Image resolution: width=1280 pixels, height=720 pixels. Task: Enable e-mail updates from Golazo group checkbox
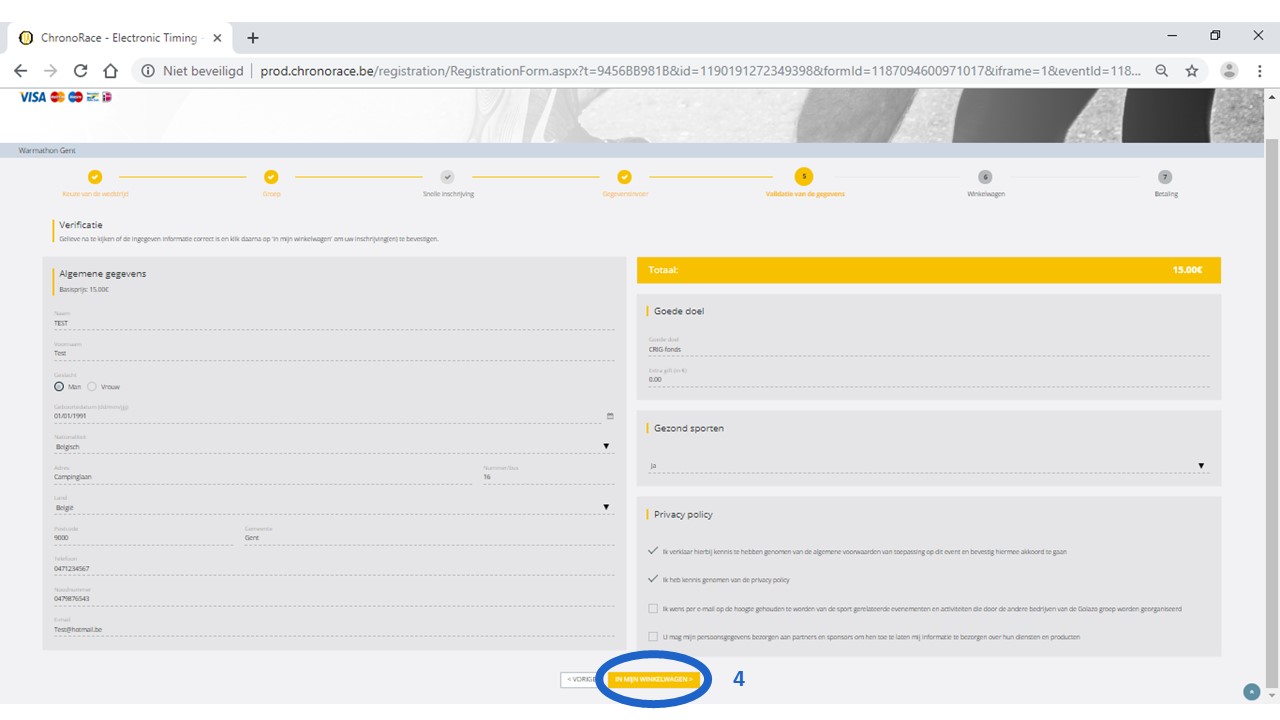[653, 608]
